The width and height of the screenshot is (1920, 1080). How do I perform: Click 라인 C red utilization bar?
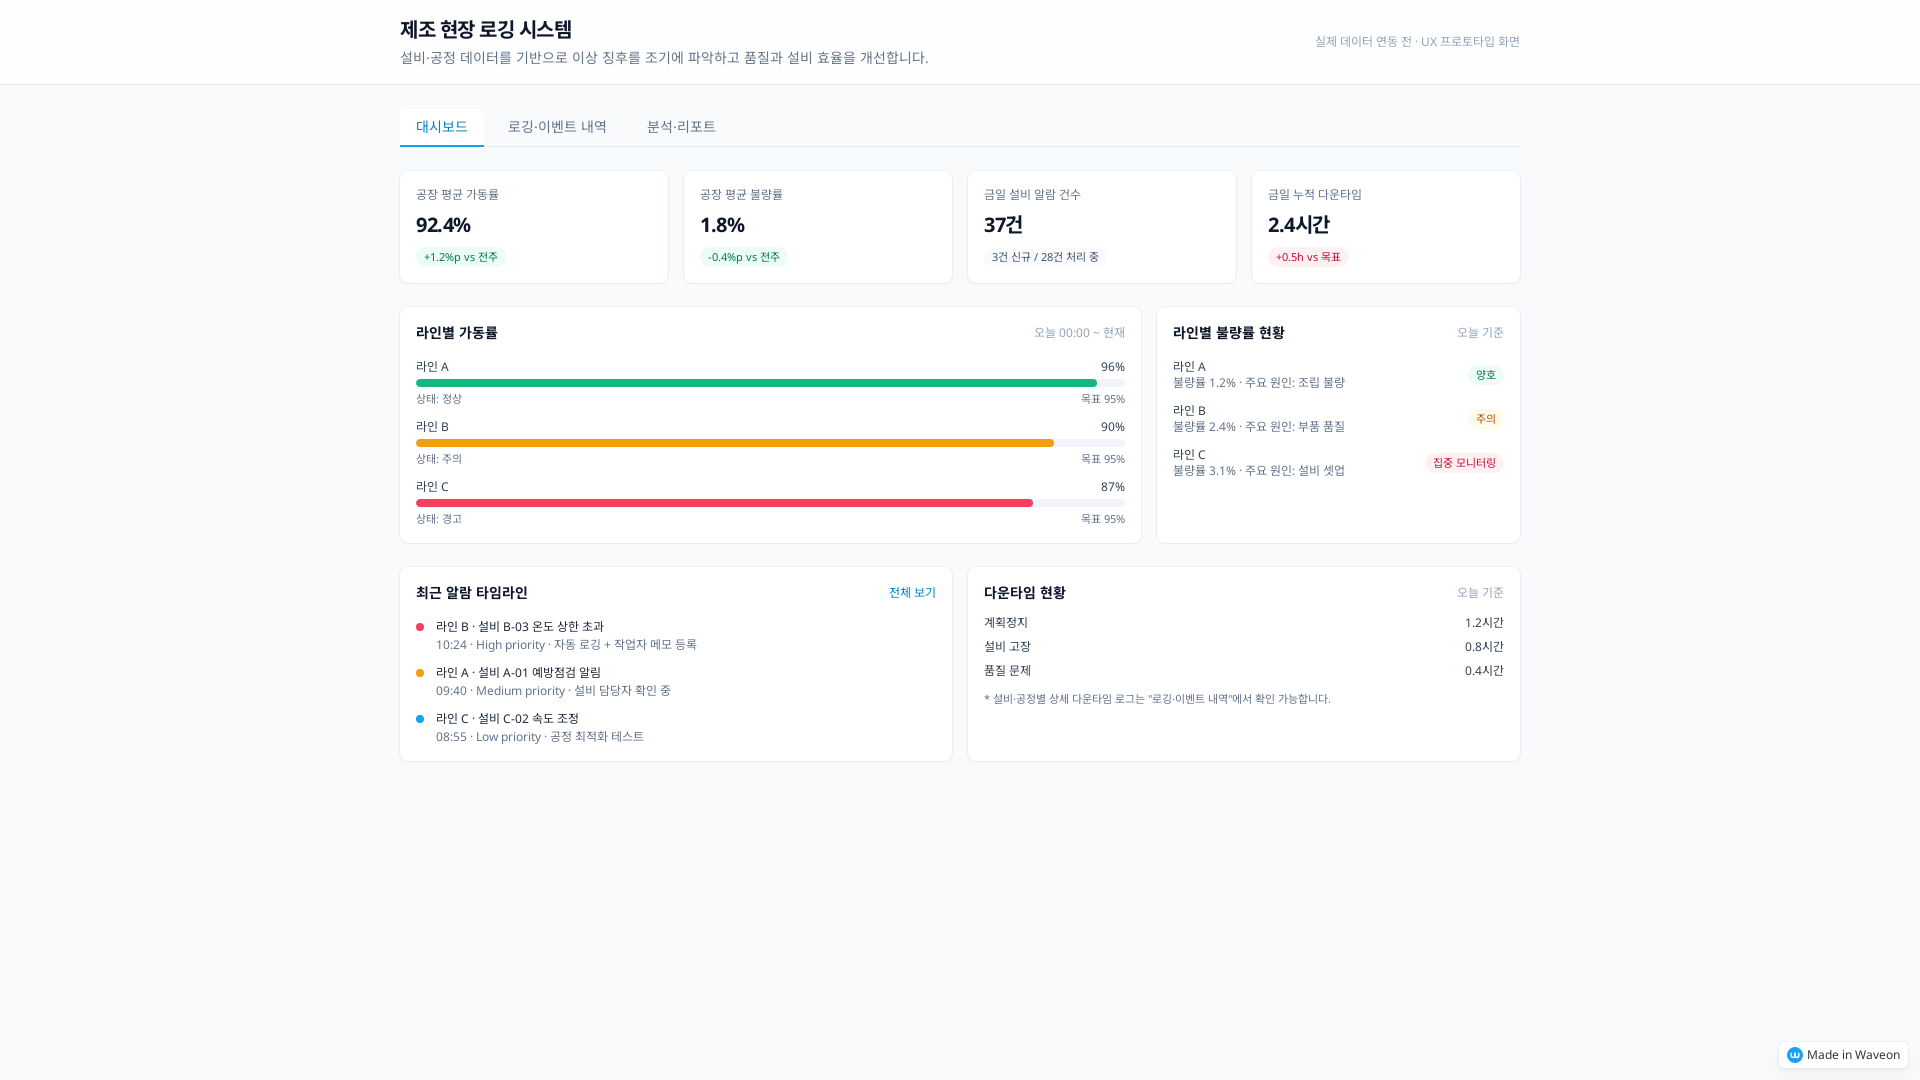[724, 503]
